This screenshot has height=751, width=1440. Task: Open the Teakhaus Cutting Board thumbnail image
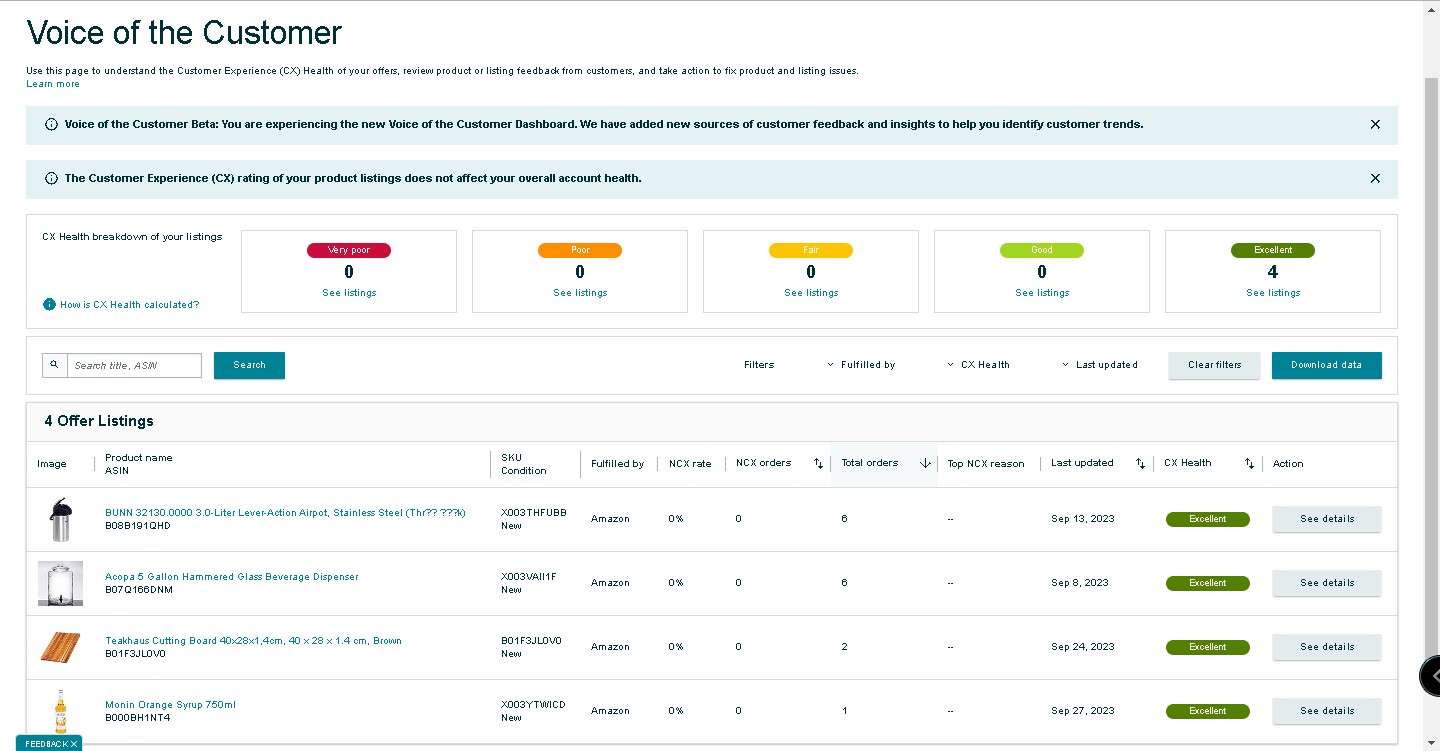tap(59, 647)
